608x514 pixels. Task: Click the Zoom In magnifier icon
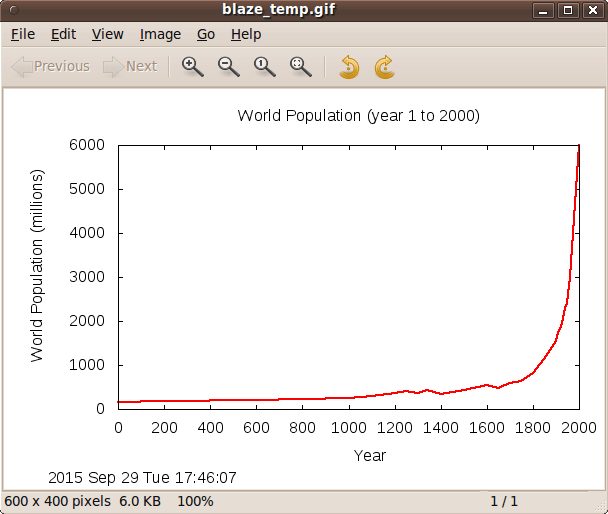(x=193, y=67)
